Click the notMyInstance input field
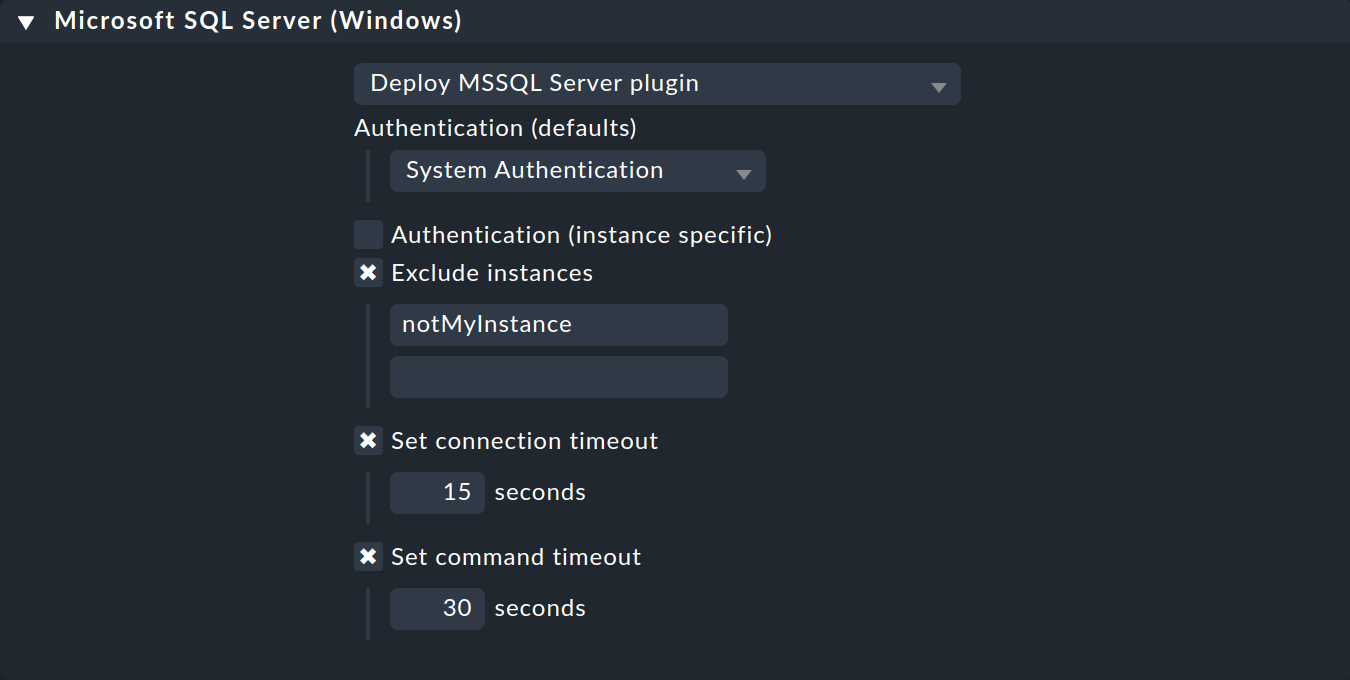The width and height of the screenshot is (1350, 680). pos(558,325)
